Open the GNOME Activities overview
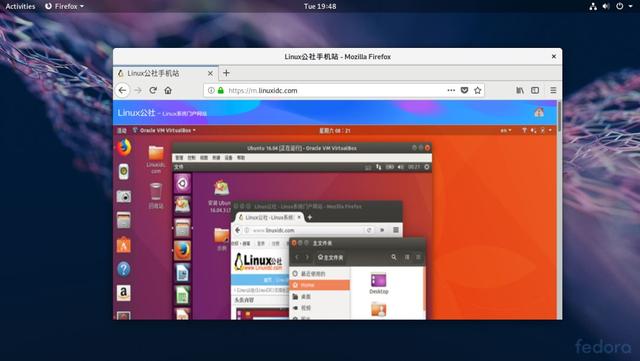 click(20, 6)
